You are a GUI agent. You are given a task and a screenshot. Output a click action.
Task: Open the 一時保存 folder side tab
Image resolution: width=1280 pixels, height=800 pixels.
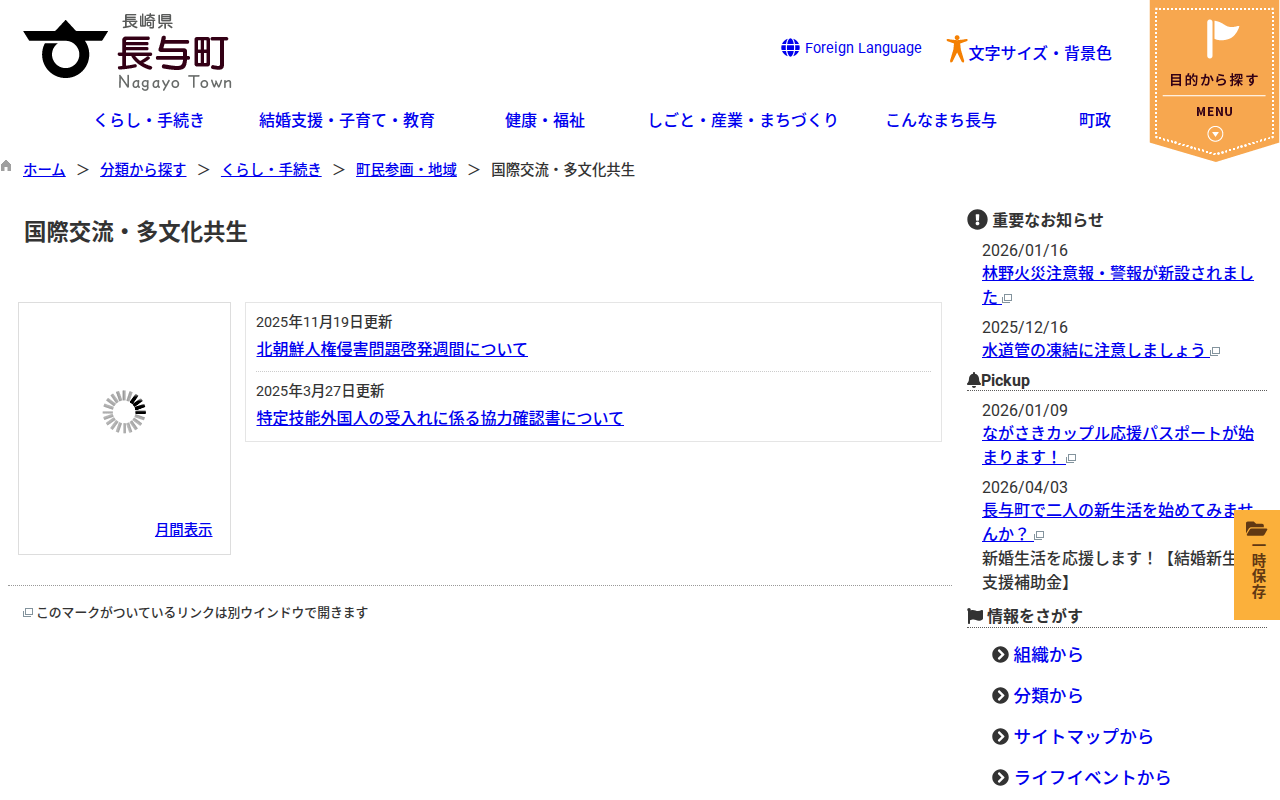pos(1257,564)
